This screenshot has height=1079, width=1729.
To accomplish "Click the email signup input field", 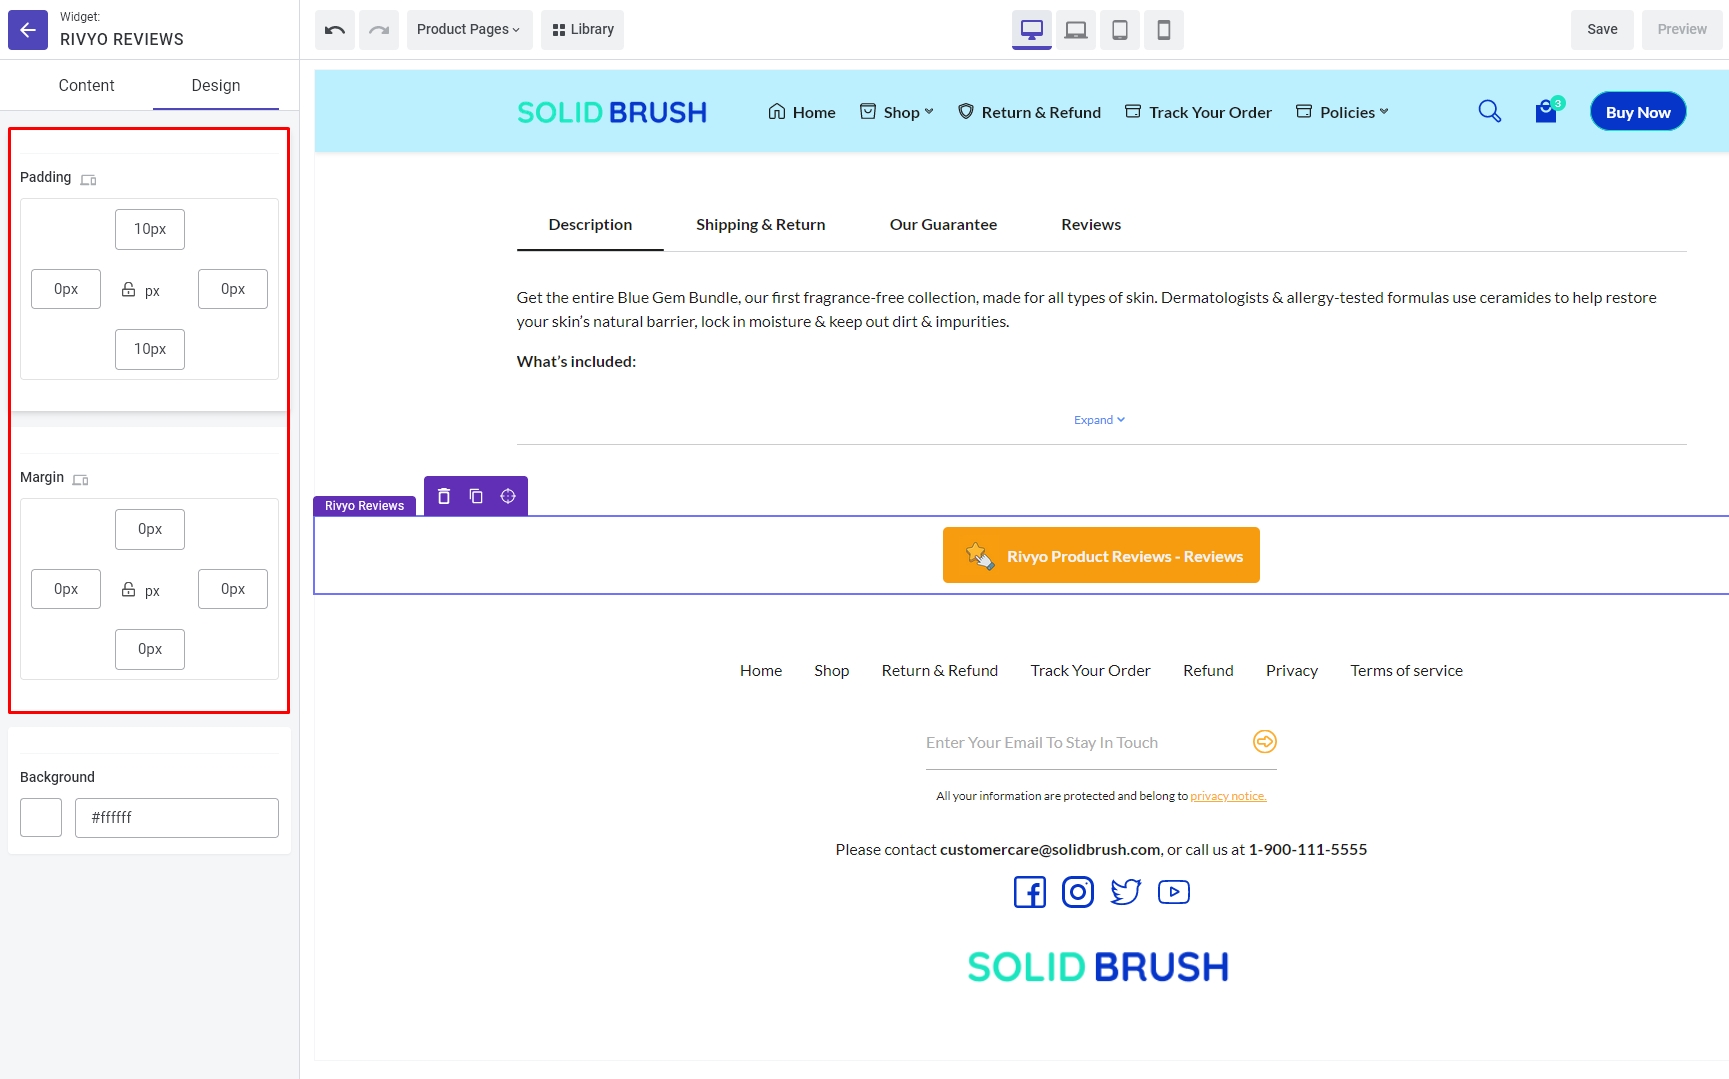I will click(x=1085, y=743).
